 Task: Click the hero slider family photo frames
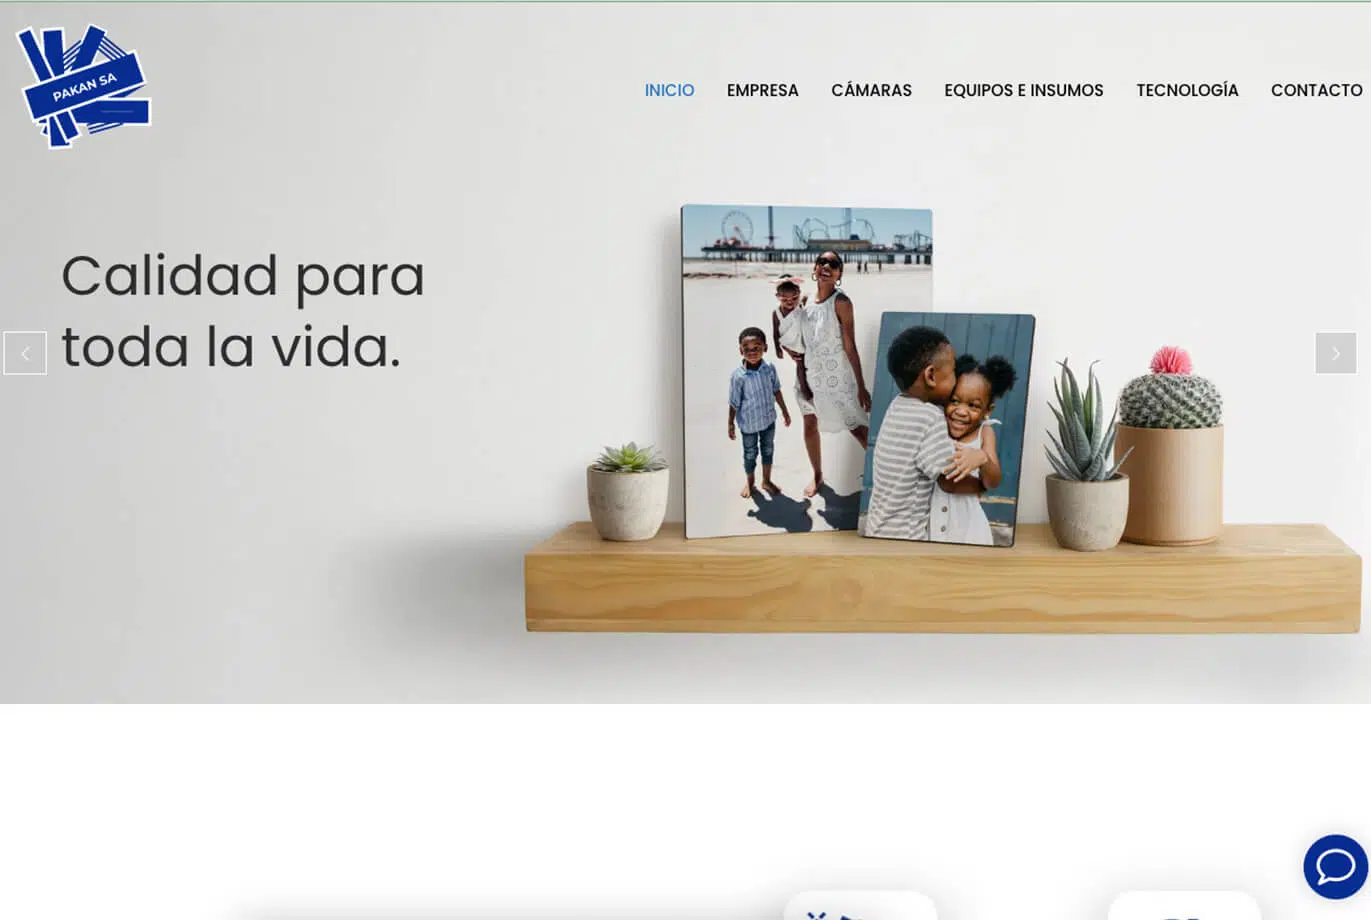858,375
